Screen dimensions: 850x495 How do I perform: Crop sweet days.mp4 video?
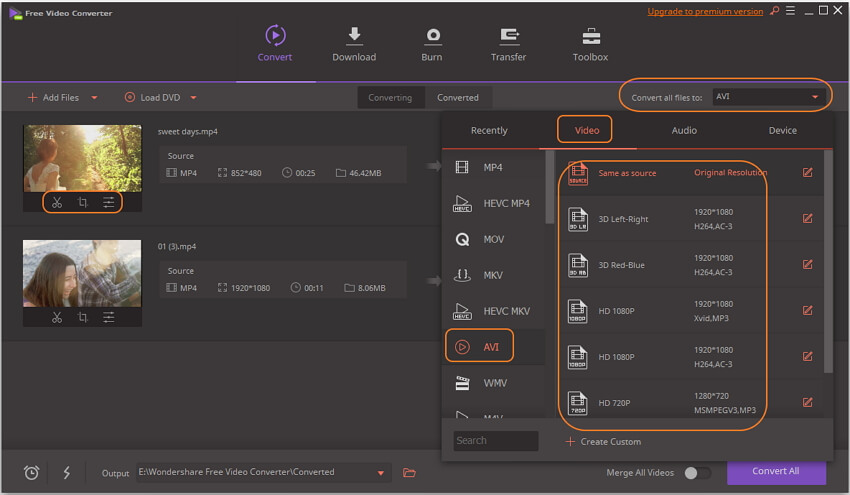click(x=82, y=203)
